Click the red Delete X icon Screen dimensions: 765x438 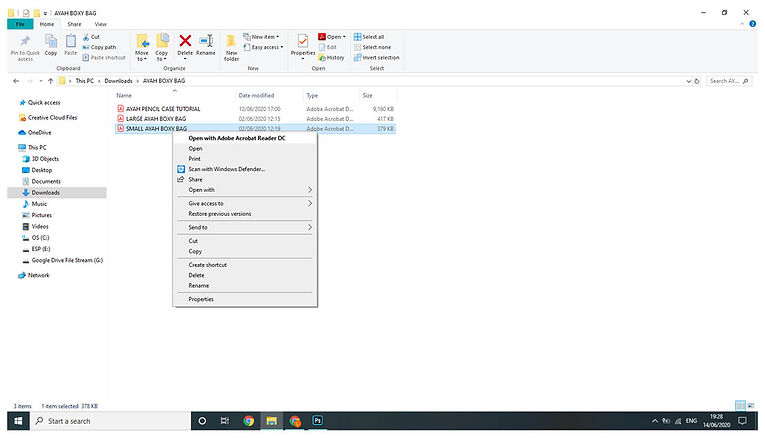click(185, 40)
